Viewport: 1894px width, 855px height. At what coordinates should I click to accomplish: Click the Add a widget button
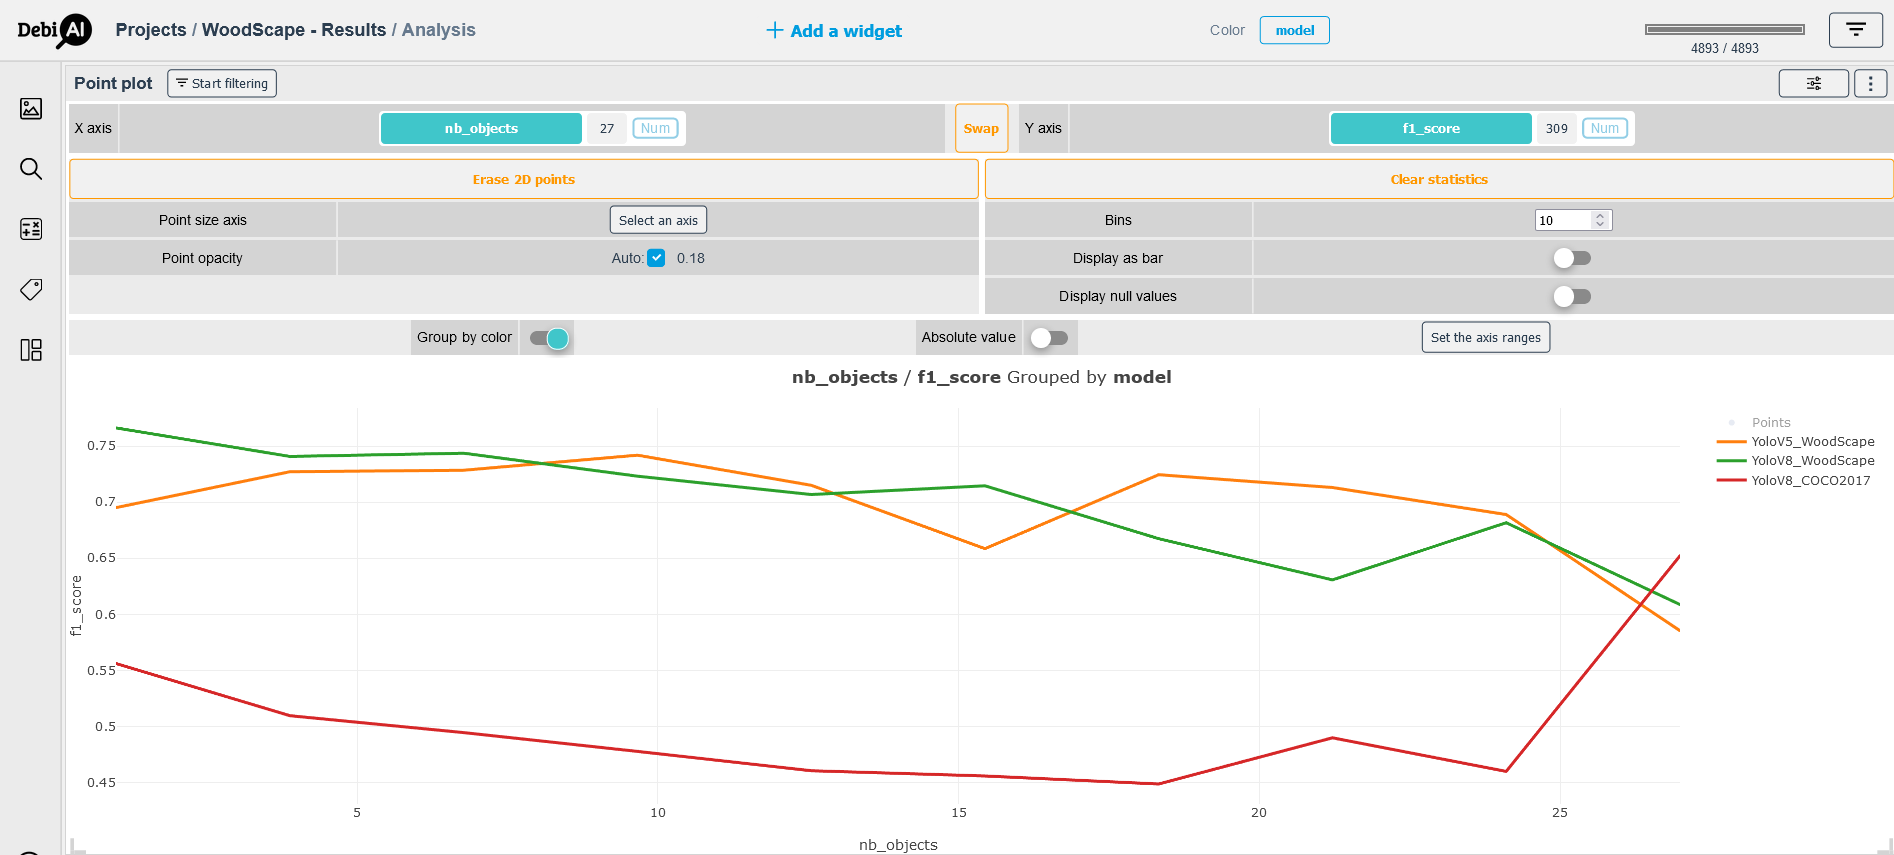click(x=834, y=30)
